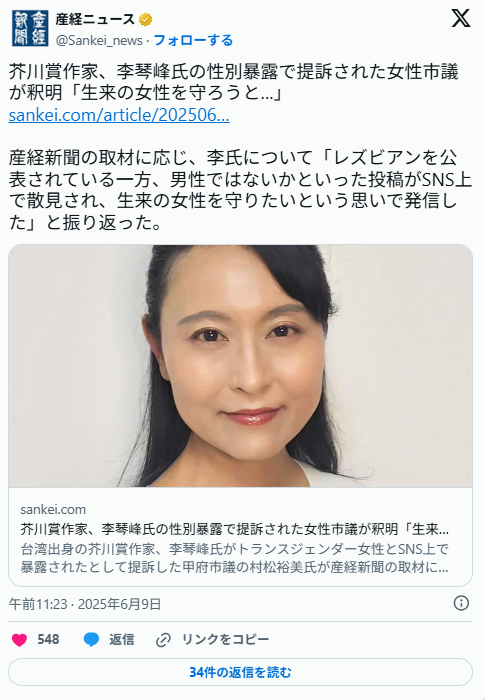
Task: Like the post with the heart icon
Action: tap(19, 640)
